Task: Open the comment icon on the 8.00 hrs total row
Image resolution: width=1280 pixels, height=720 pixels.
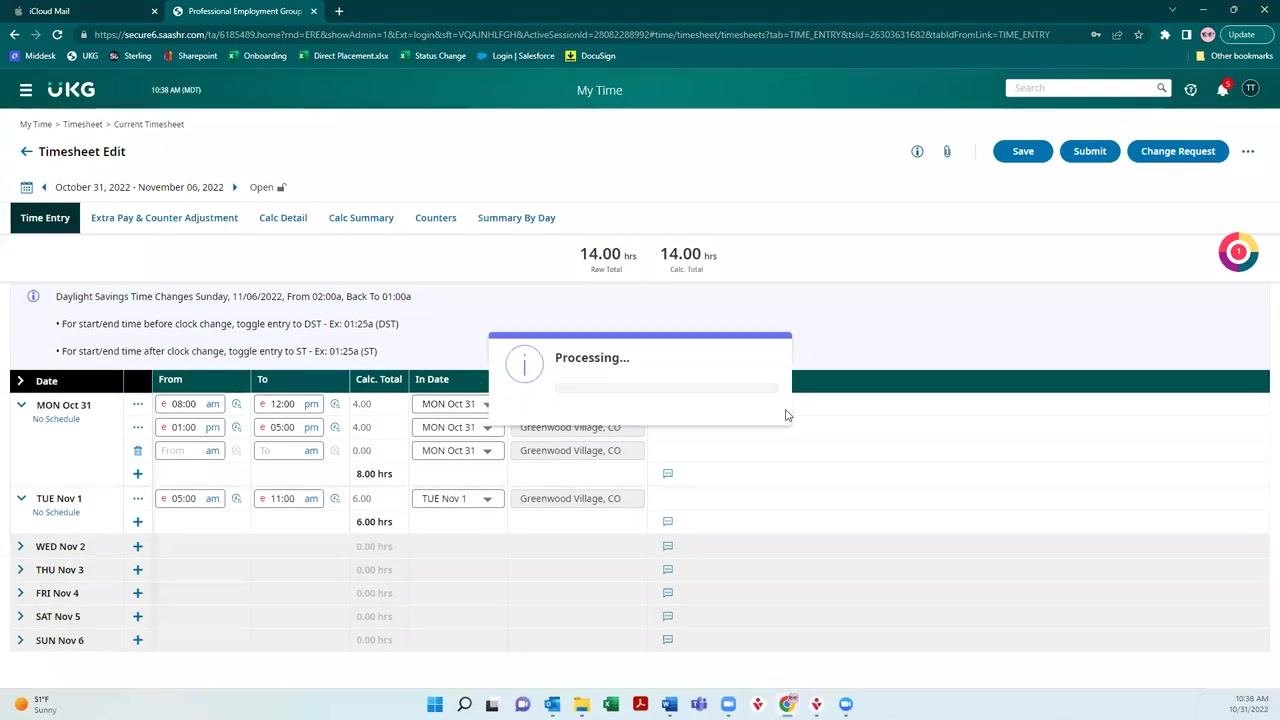Action: coord(668,474)
